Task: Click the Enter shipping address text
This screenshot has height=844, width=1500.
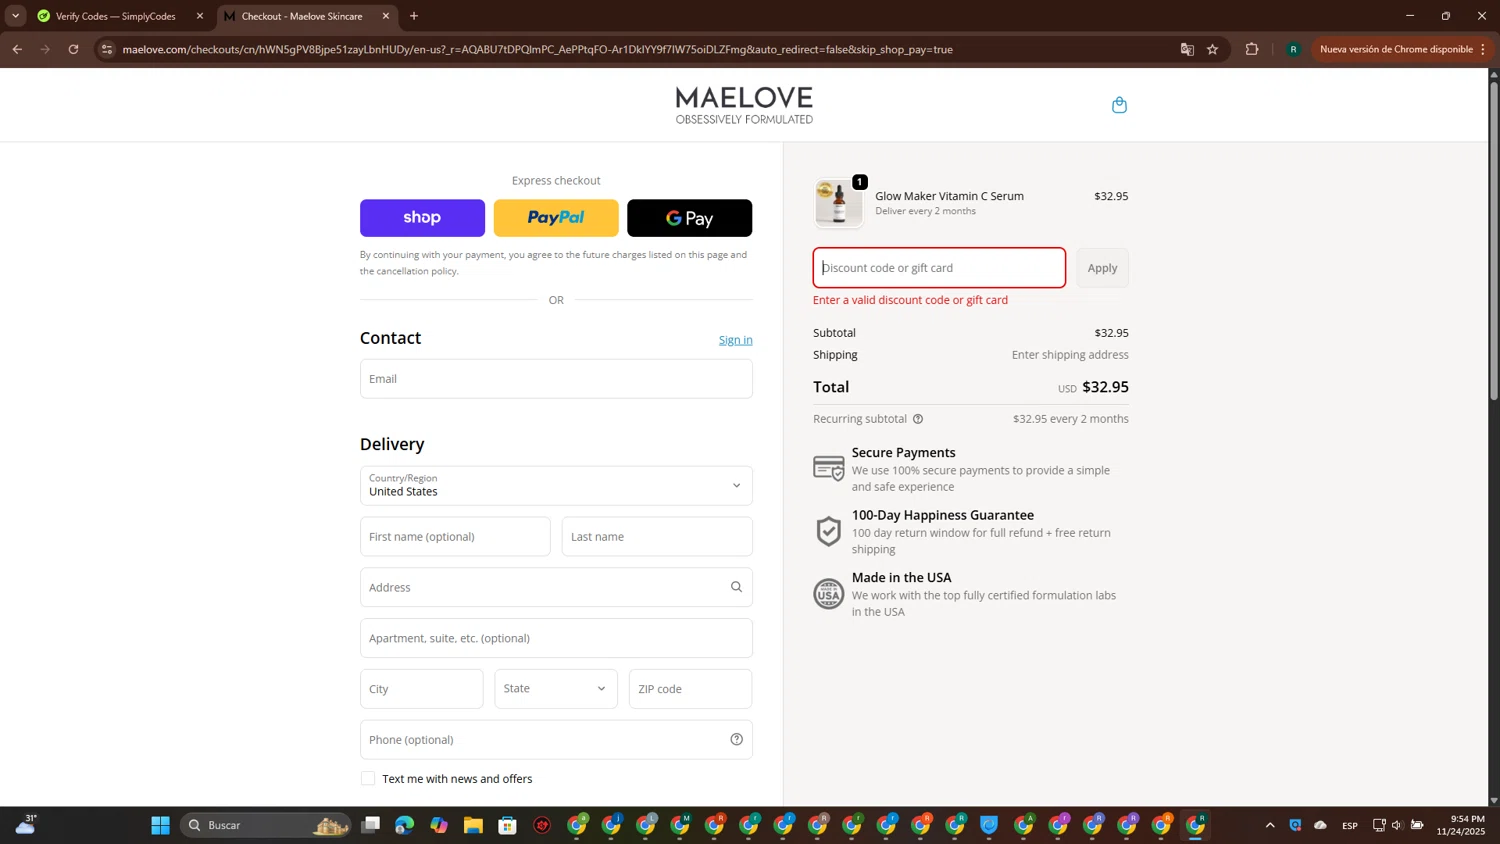Action: pos(1070,355)
